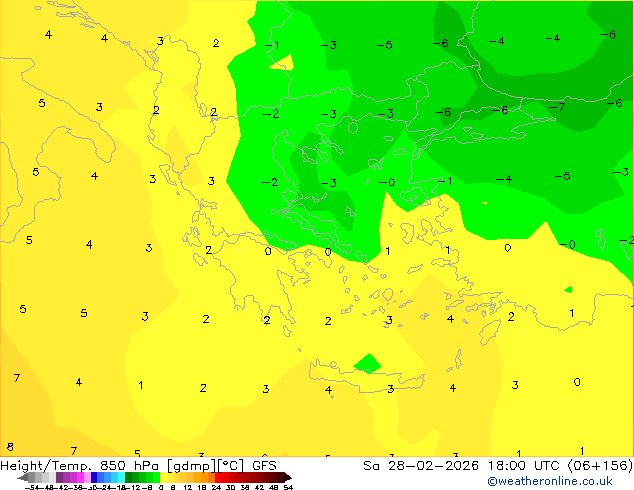Open the weatheronline.co.uk copyright link

coord(550,481)
